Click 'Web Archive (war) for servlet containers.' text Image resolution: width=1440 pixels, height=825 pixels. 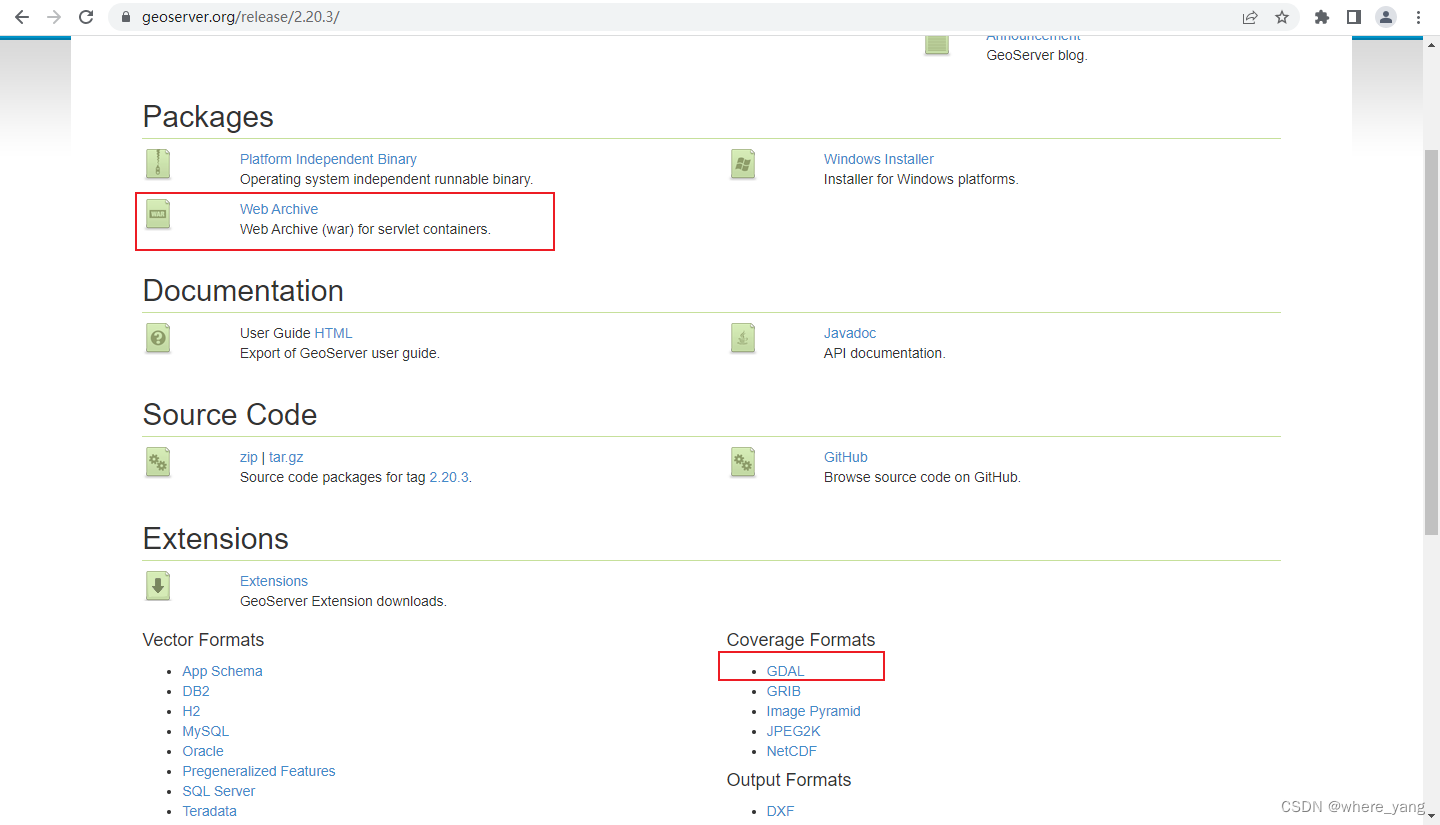pos(366,229)
